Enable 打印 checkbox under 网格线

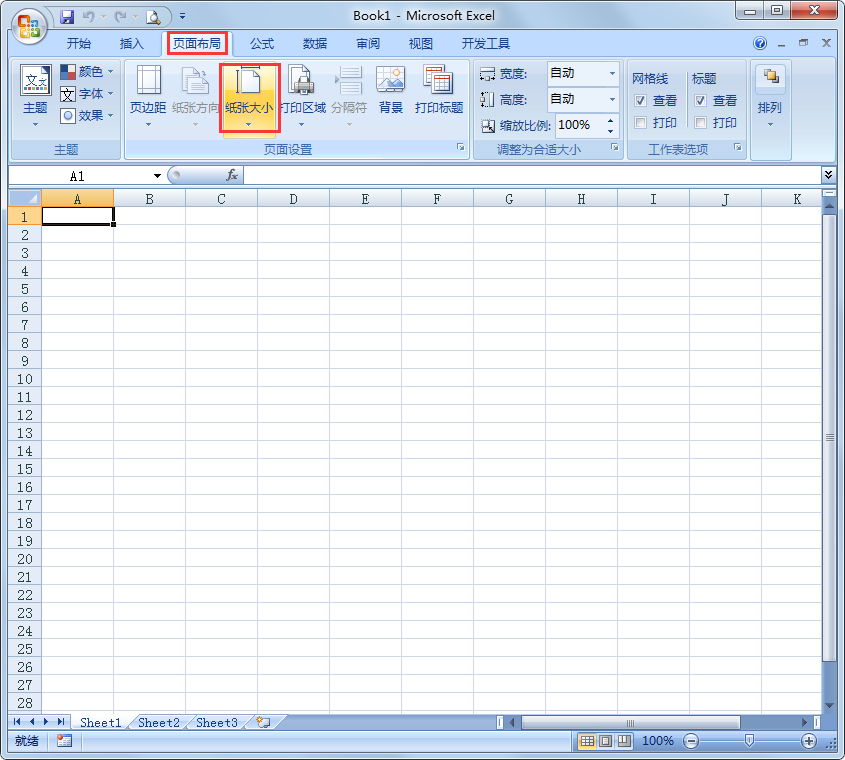(640, 122)
